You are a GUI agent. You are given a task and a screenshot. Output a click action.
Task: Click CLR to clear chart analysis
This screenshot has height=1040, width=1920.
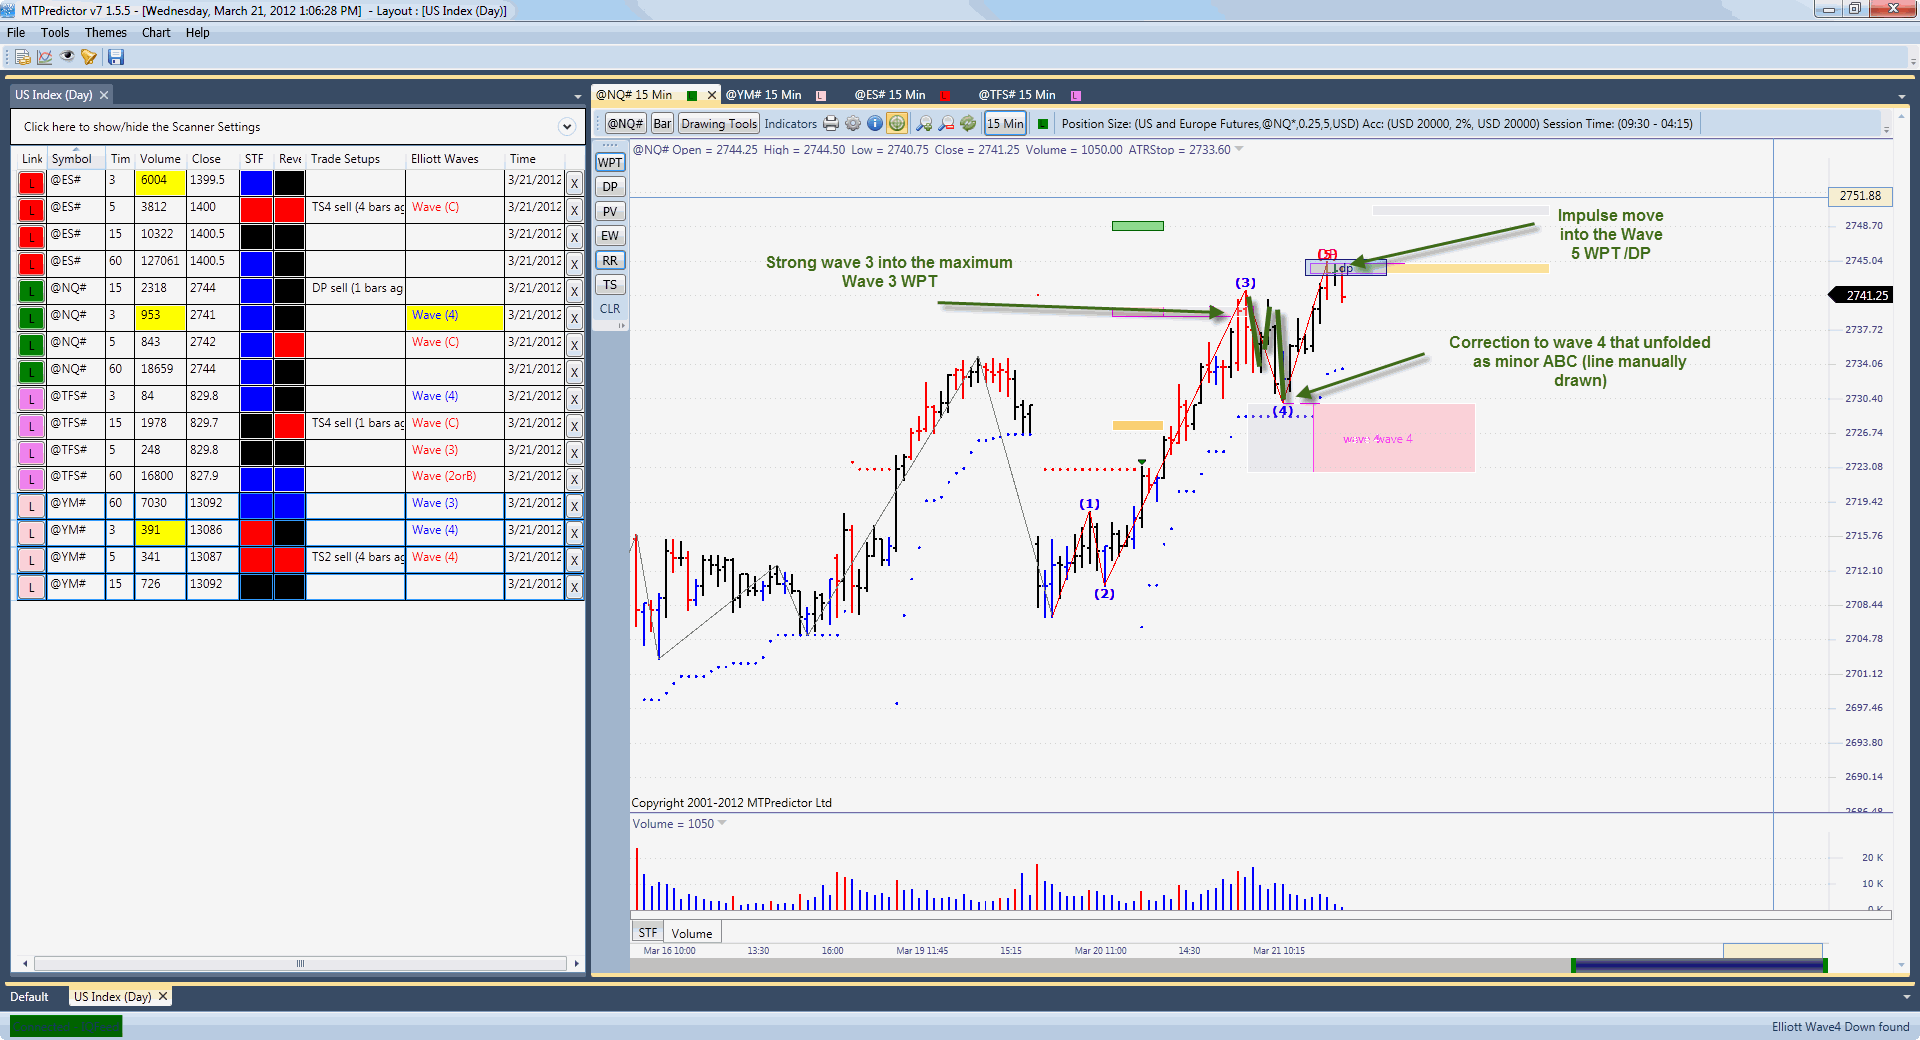click(x=610, y=309)
